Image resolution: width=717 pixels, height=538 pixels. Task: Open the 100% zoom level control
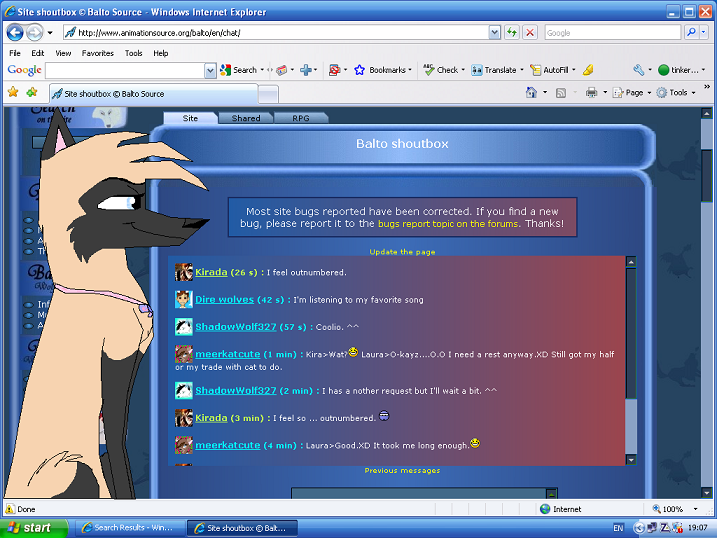[x=675, y=509]
